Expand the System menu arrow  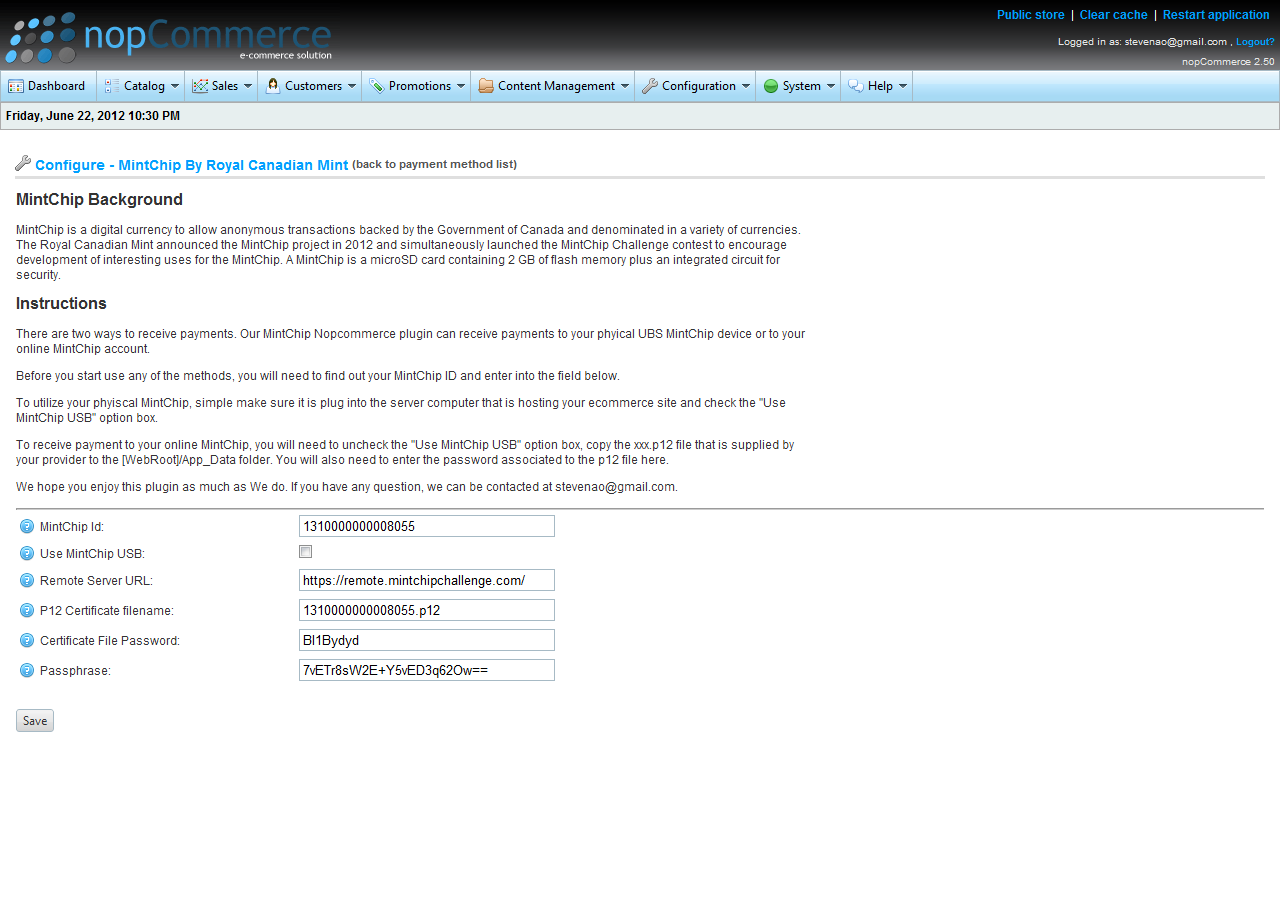pos(831,86)
